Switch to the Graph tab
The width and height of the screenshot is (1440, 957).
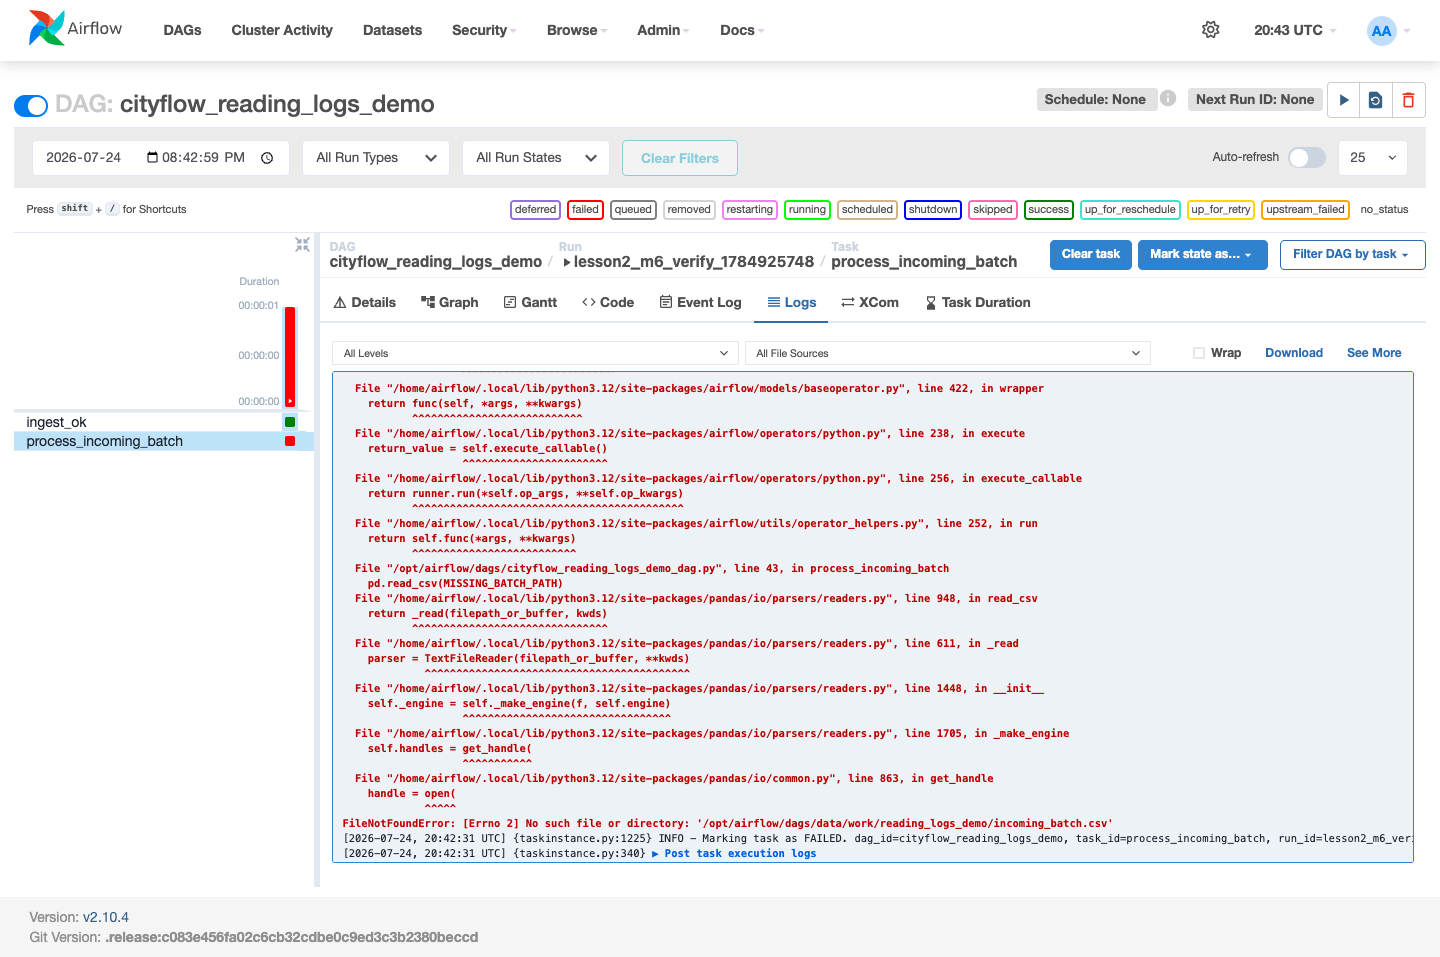[449, 302]
